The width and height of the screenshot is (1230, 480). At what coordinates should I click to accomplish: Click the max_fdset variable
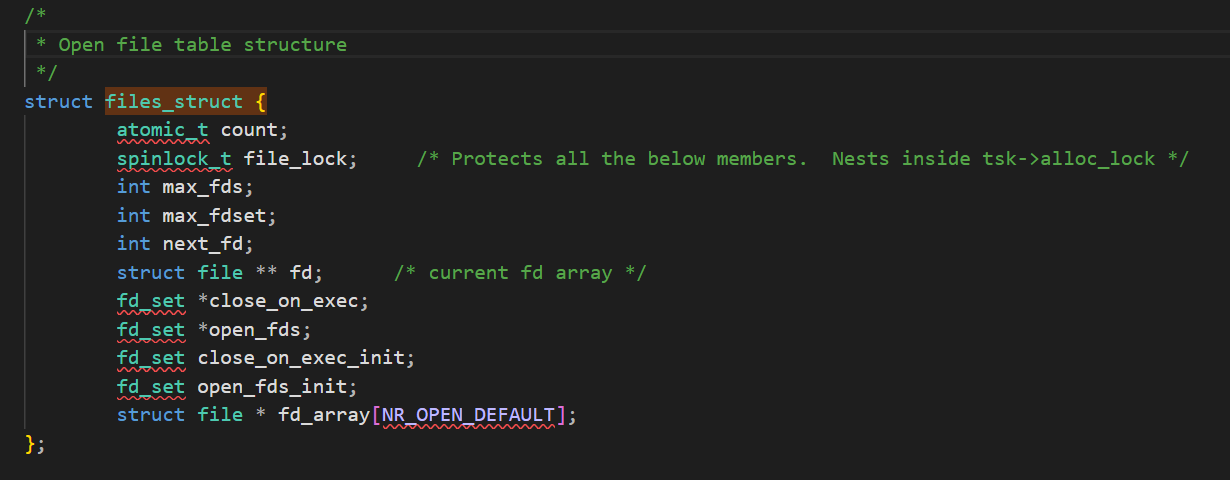point(219,215)
